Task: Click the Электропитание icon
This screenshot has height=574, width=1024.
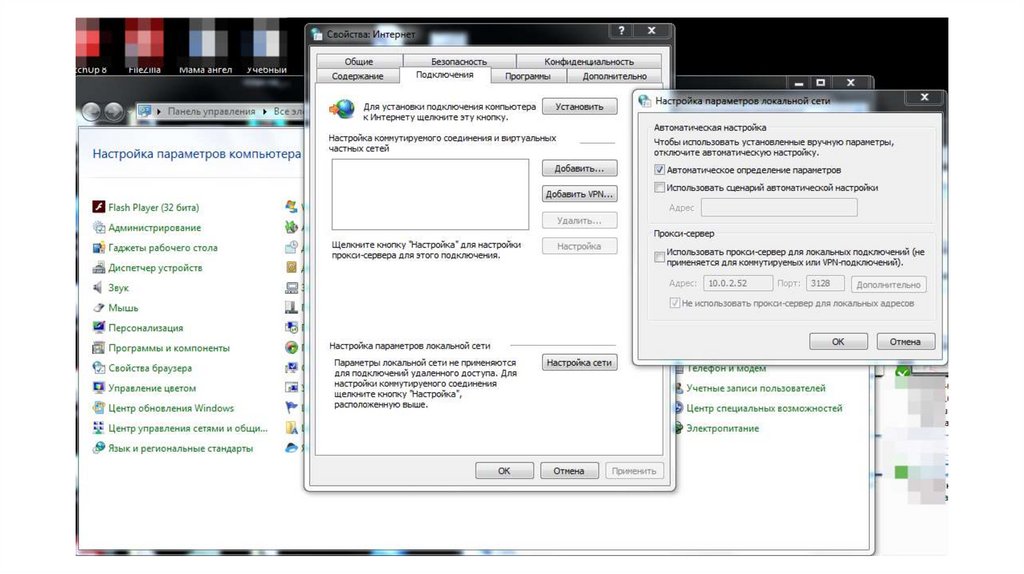Action: click(679, 428)
